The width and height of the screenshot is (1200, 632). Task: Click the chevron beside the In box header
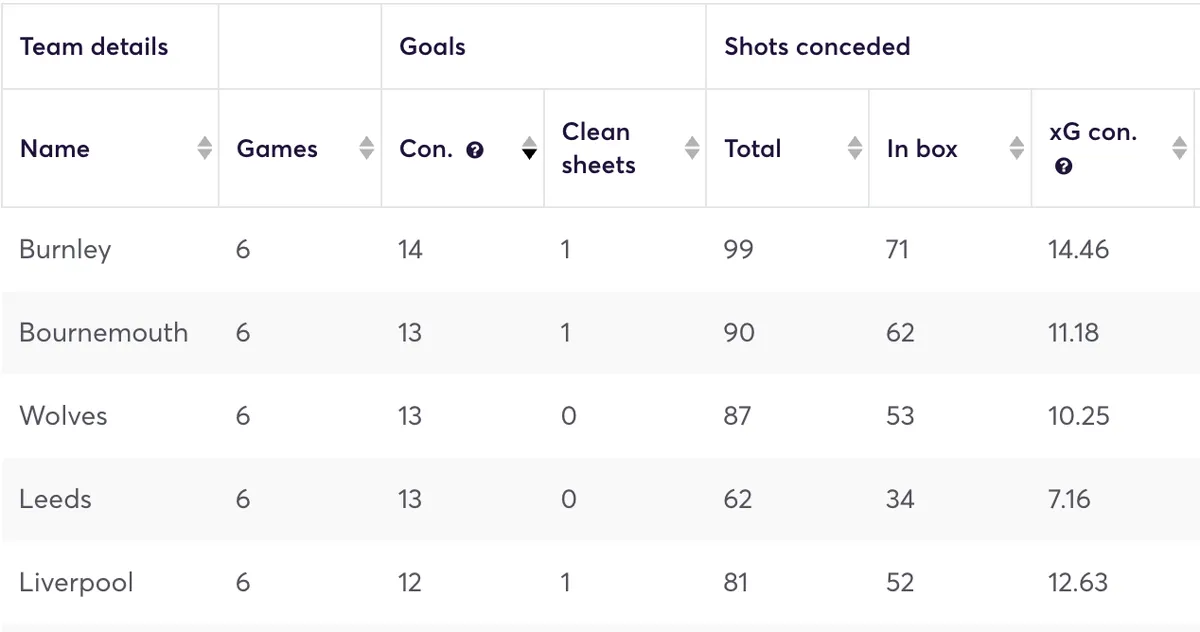[x=1017, y=148]
